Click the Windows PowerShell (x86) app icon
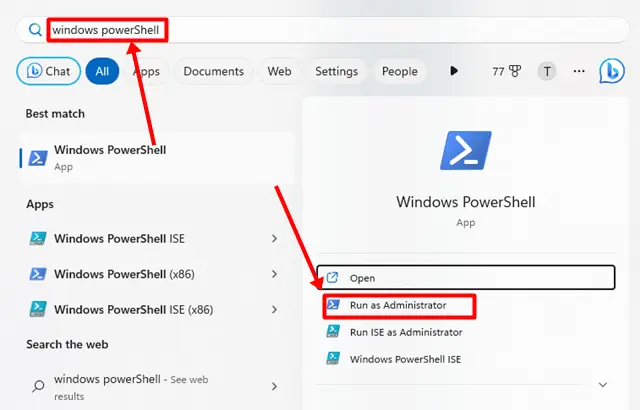 click(x=37, y=274)
